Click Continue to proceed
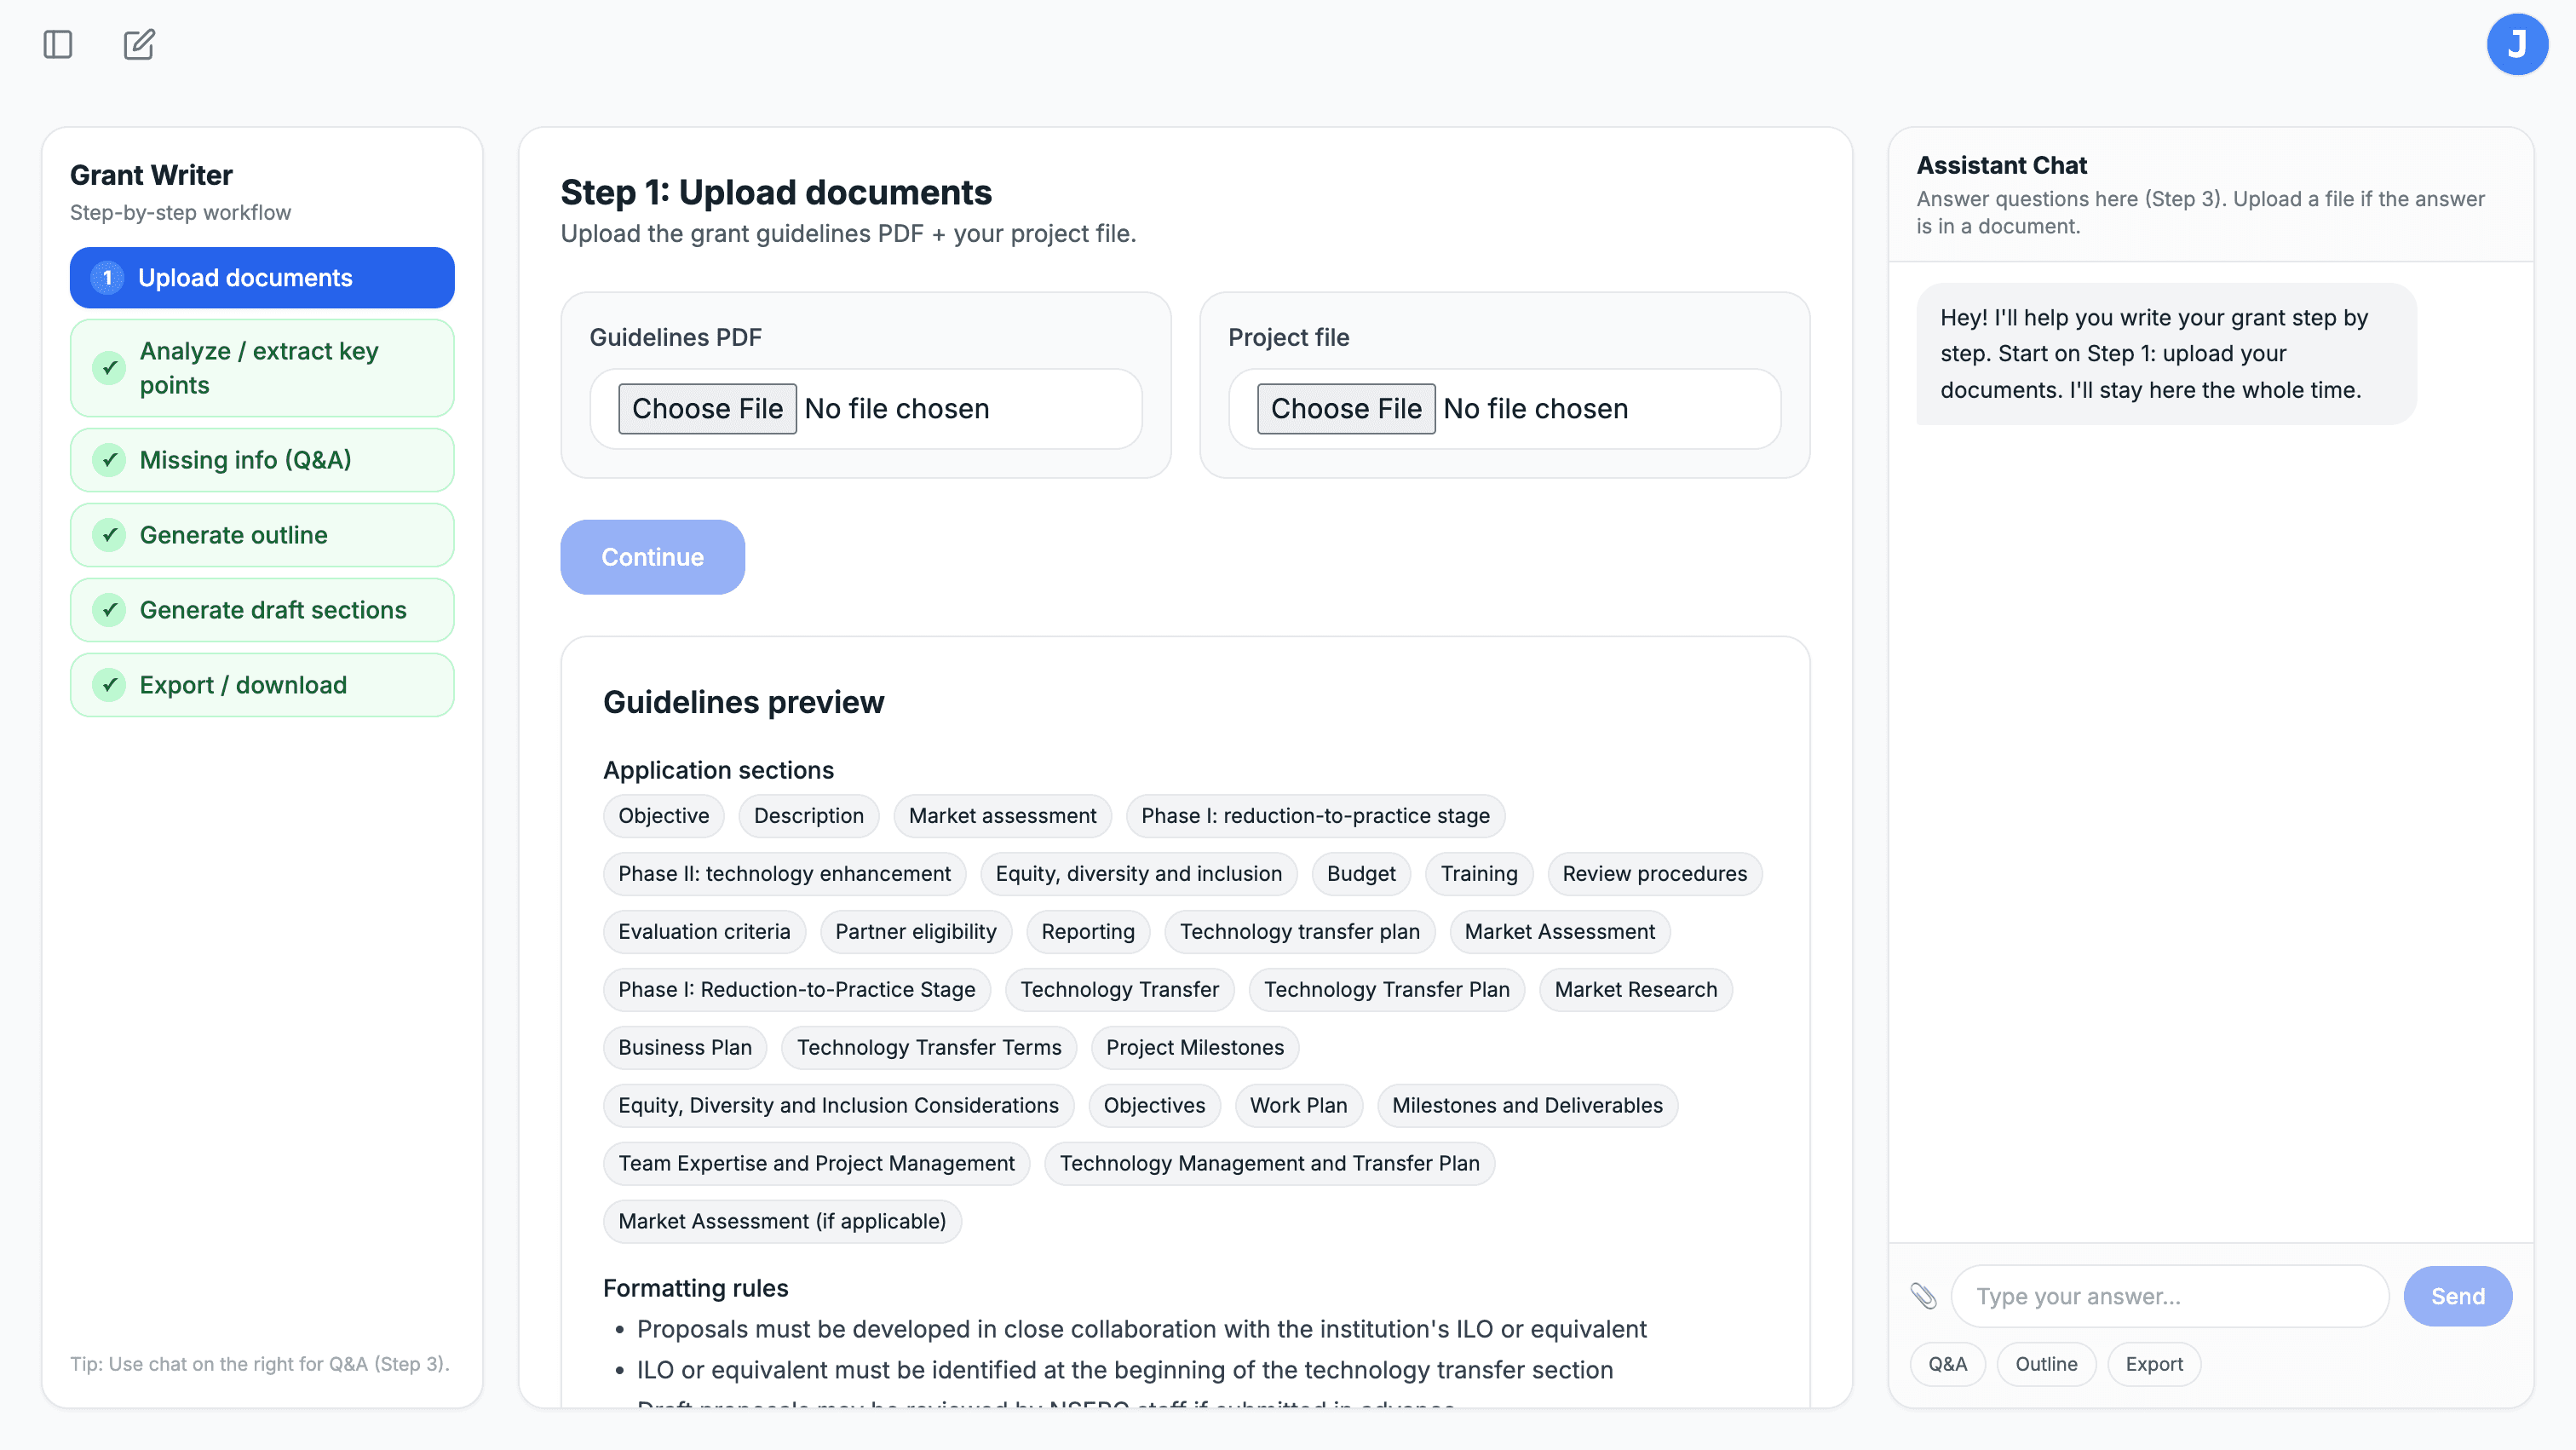Screen dimensions: 2576x1450 click(x=652, y=557)
